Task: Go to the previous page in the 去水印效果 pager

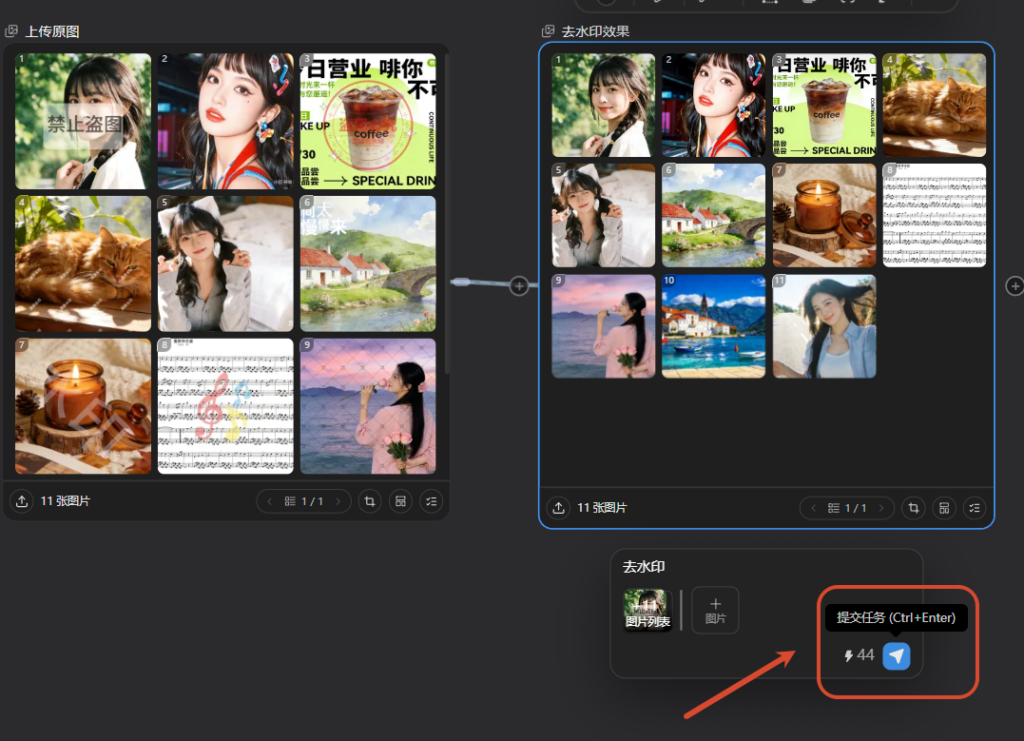Action: (813, 508)
